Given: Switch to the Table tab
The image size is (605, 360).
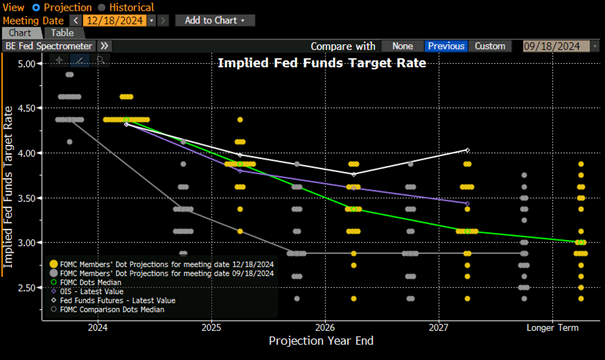Looking at the screenshot, I should coord(63,33).
